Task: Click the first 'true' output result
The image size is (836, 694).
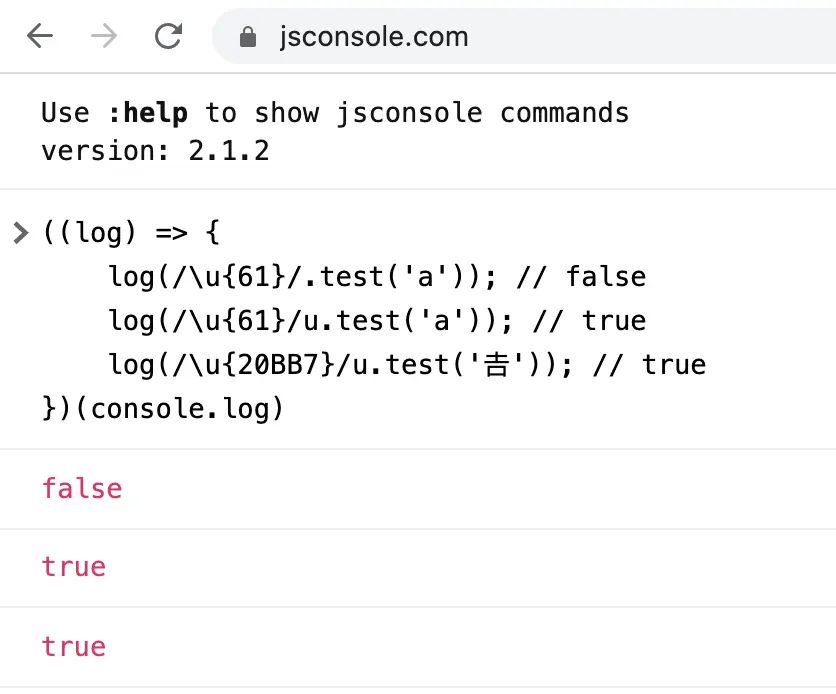Action: coord(74,567)
